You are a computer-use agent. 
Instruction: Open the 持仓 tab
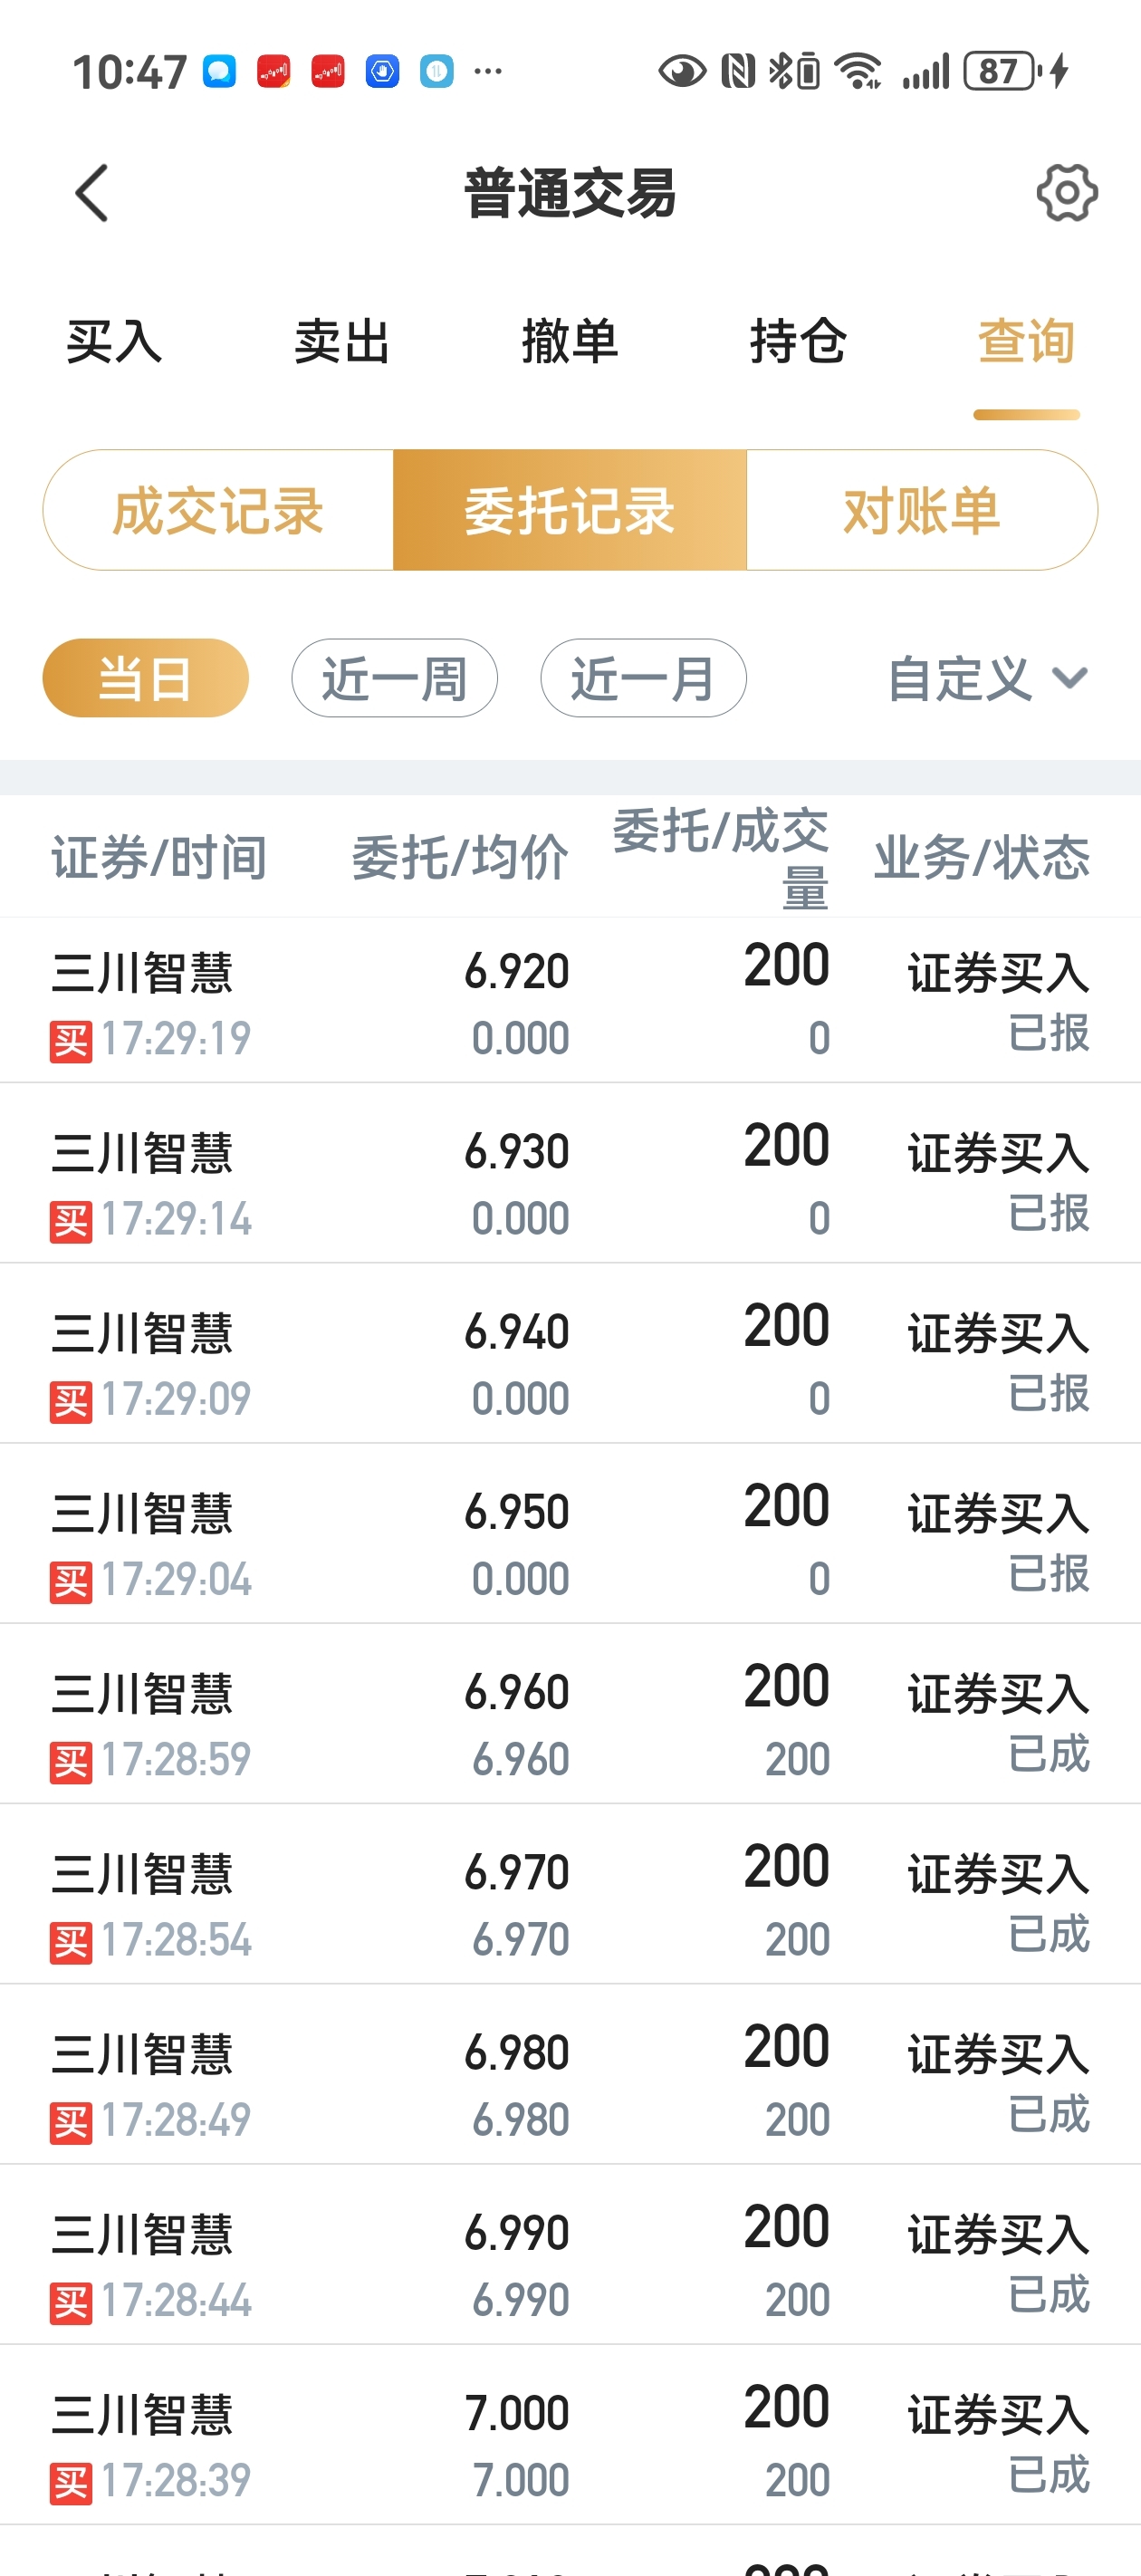point(798,342)
